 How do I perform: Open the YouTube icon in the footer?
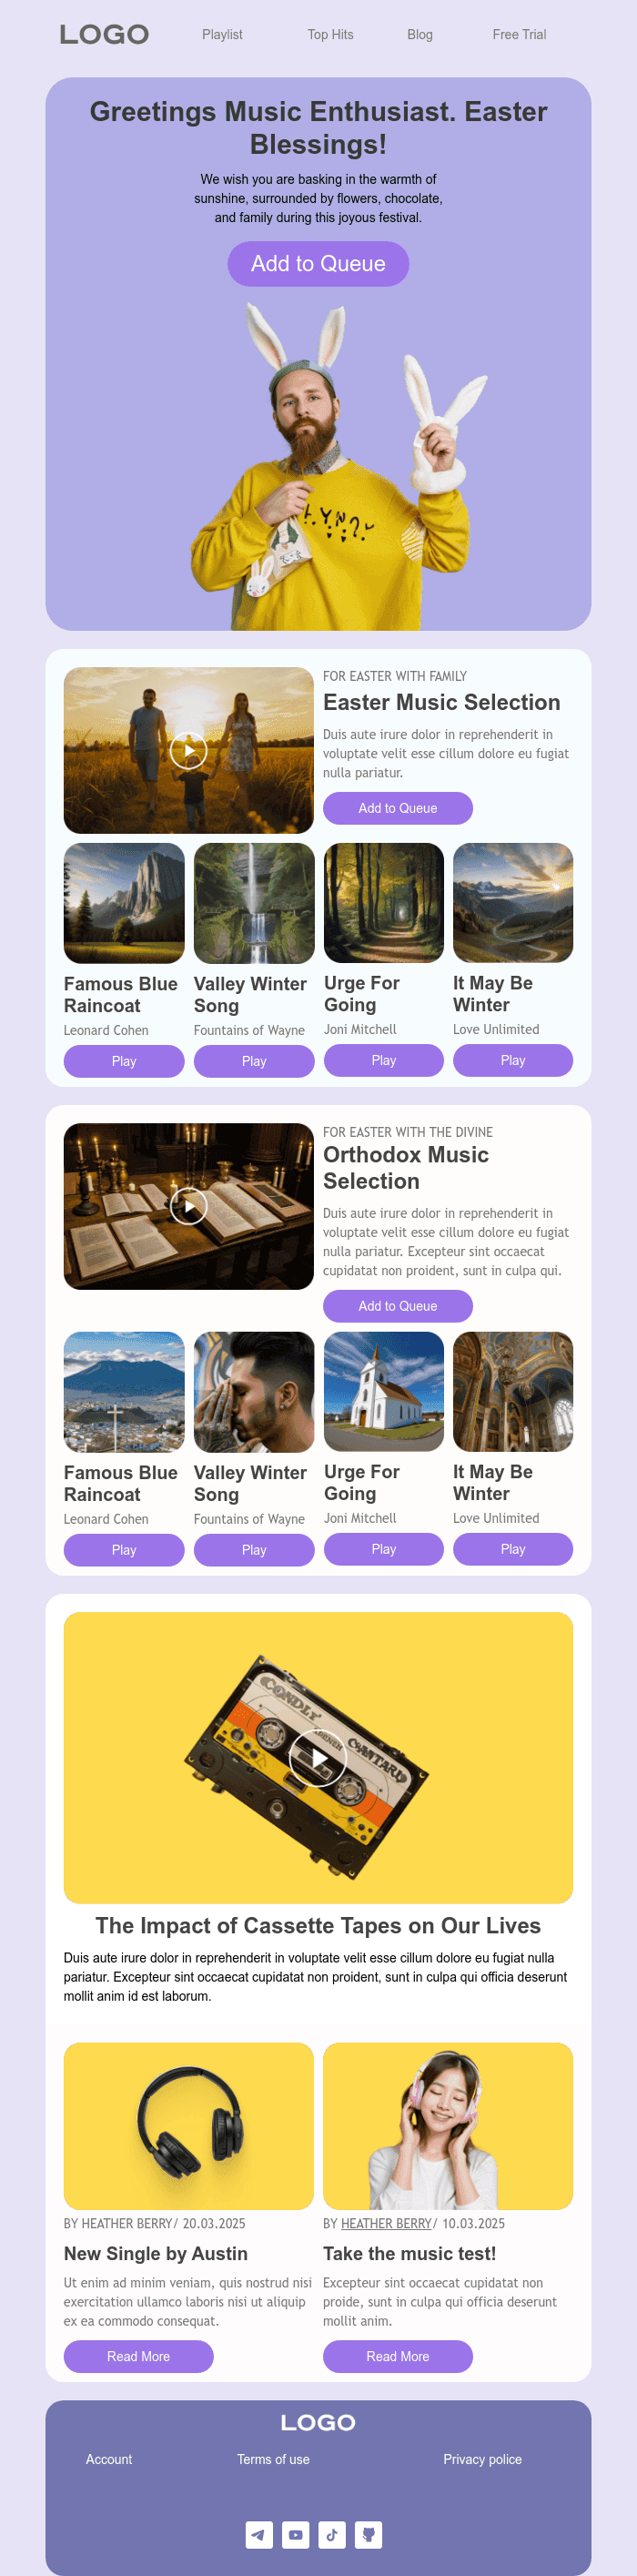point(295,2534)
